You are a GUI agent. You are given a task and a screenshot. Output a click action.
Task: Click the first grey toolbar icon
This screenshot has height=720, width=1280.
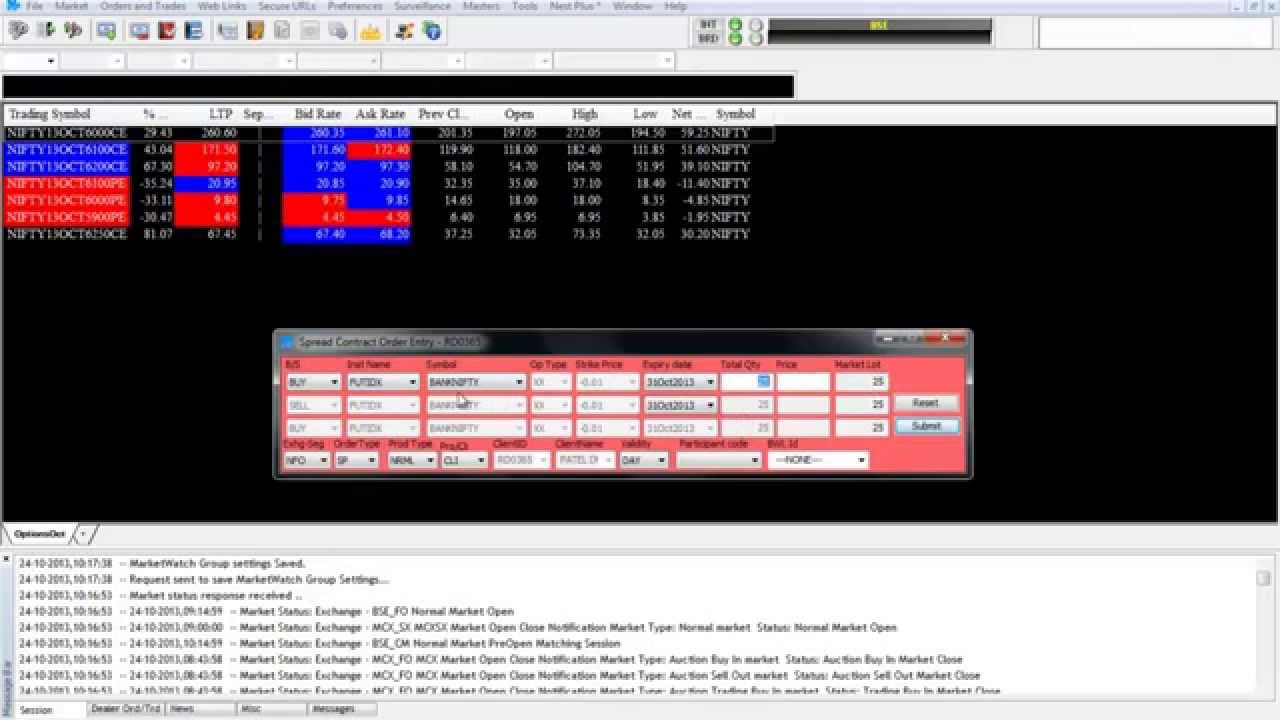click(17, 31)
